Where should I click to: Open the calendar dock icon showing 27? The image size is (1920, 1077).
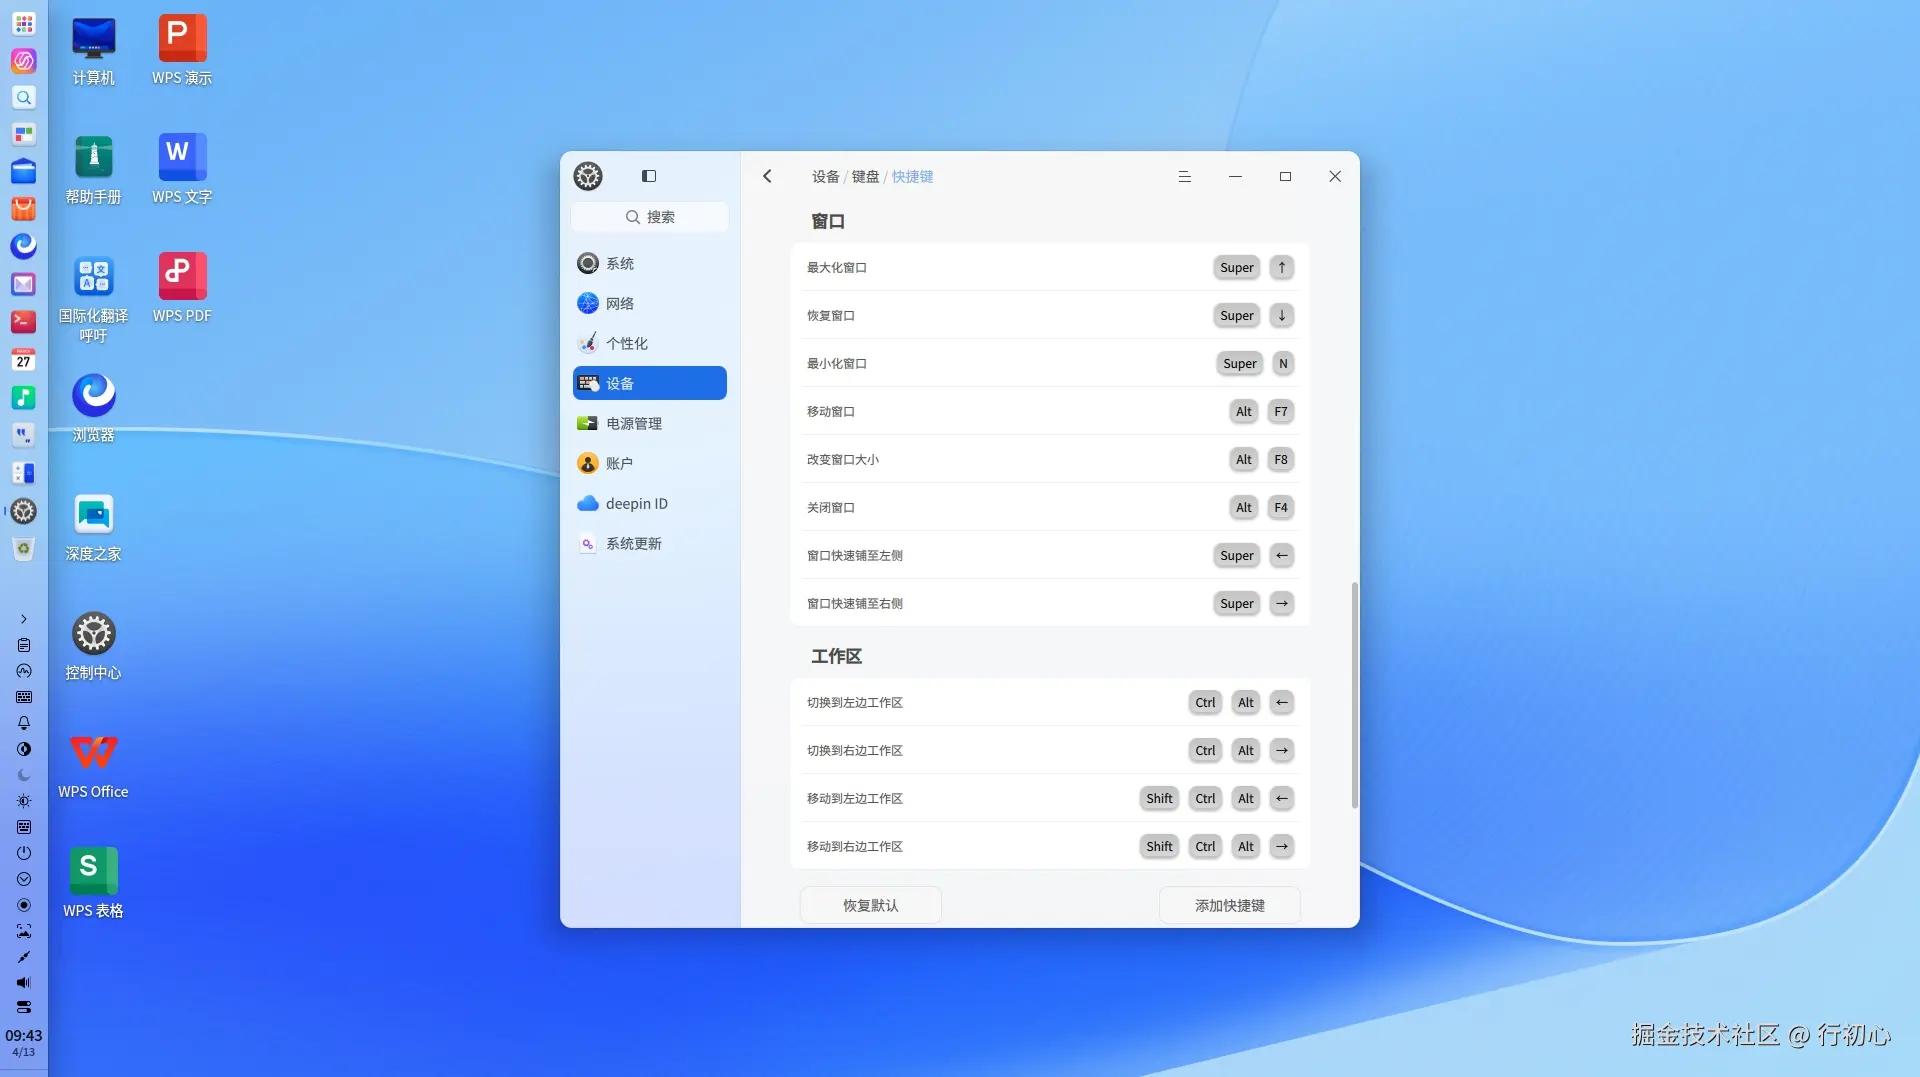click(24, 359)
